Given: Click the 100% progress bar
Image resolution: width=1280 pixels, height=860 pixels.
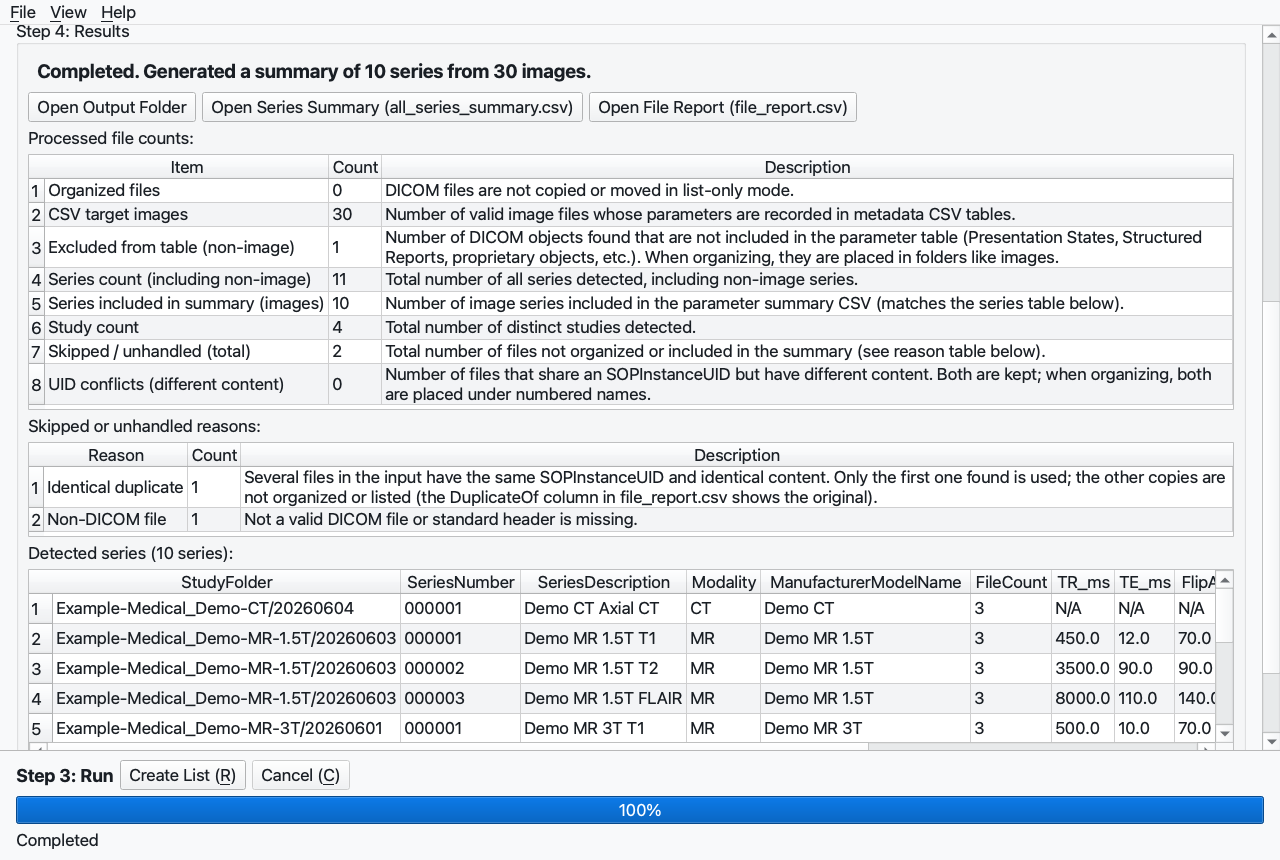Looking at the screenshot, I should pos(640,810).
